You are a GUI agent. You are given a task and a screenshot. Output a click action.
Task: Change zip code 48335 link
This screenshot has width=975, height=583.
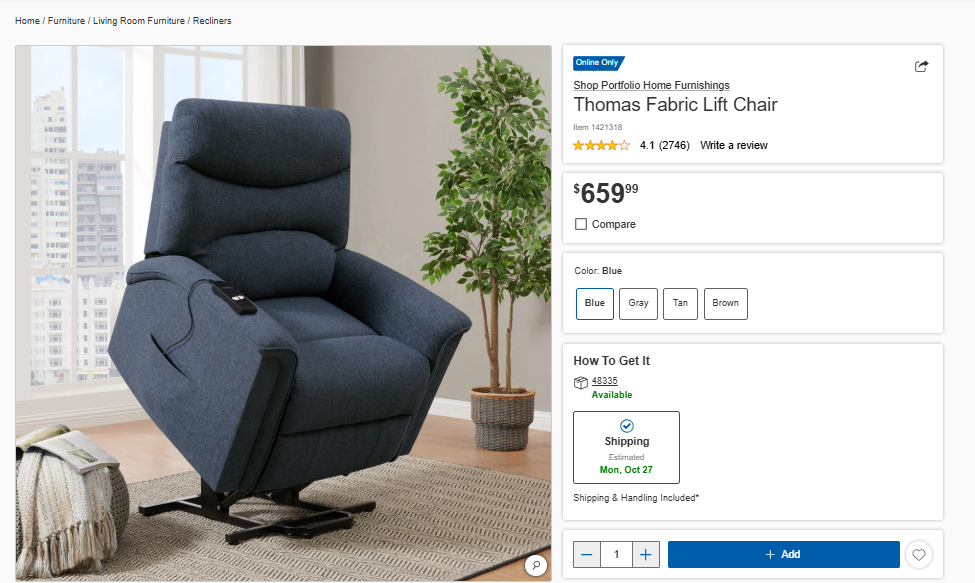coord(604,380)
